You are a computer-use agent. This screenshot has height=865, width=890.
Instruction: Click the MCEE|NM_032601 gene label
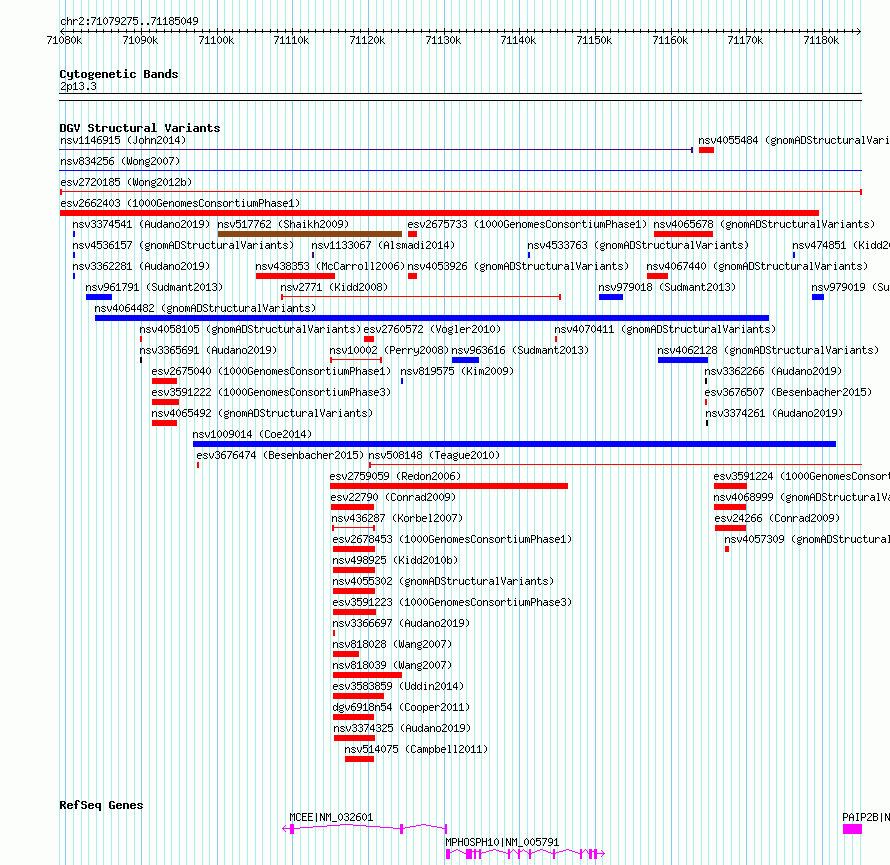331,817
